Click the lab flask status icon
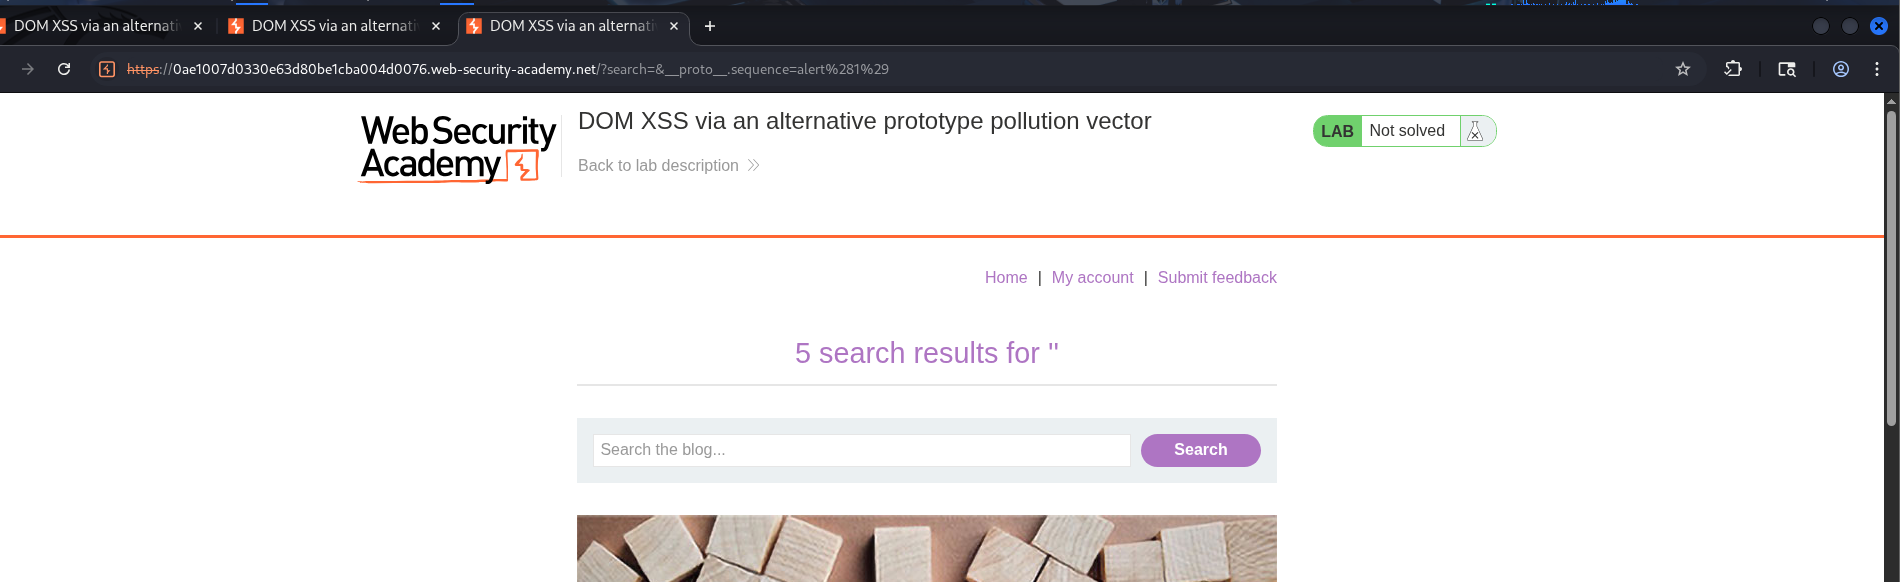Screen dimensions: 1900x582 click(x=1475, y=131)
